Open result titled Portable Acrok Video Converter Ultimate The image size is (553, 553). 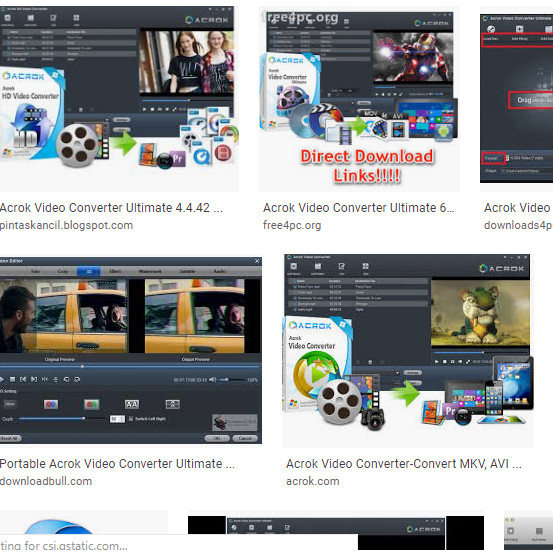tap(117, 463)
